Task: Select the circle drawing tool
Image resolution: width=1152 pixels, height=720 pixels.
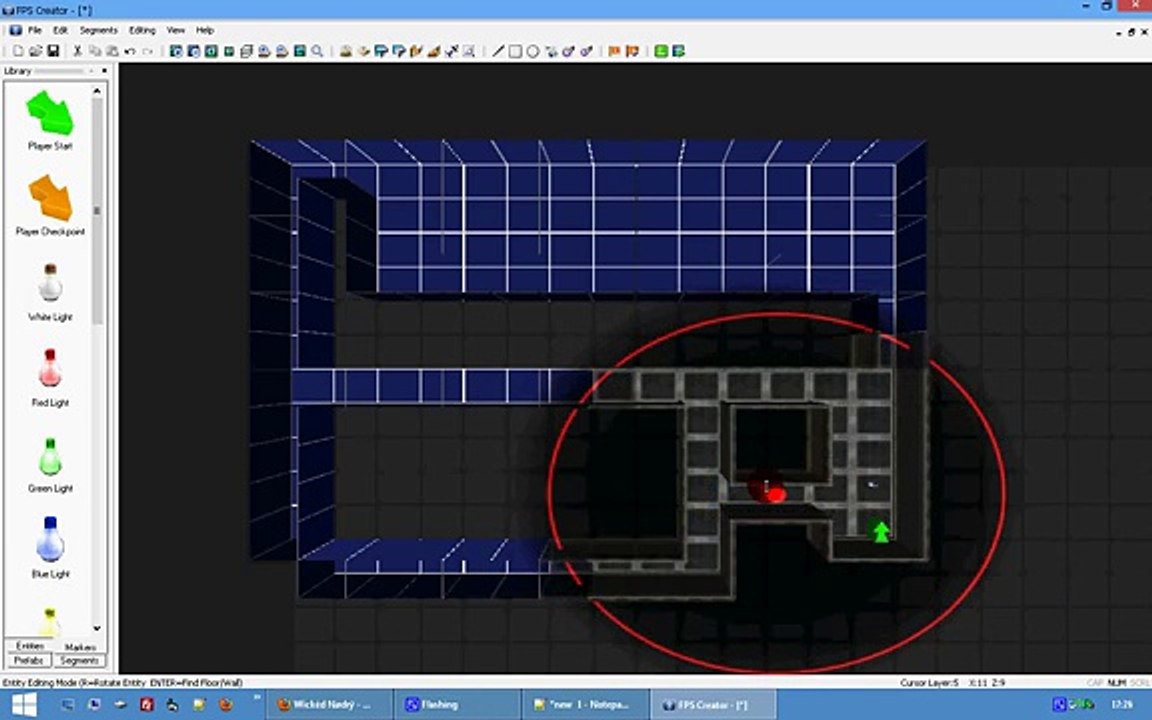Action: click(533, 51)
